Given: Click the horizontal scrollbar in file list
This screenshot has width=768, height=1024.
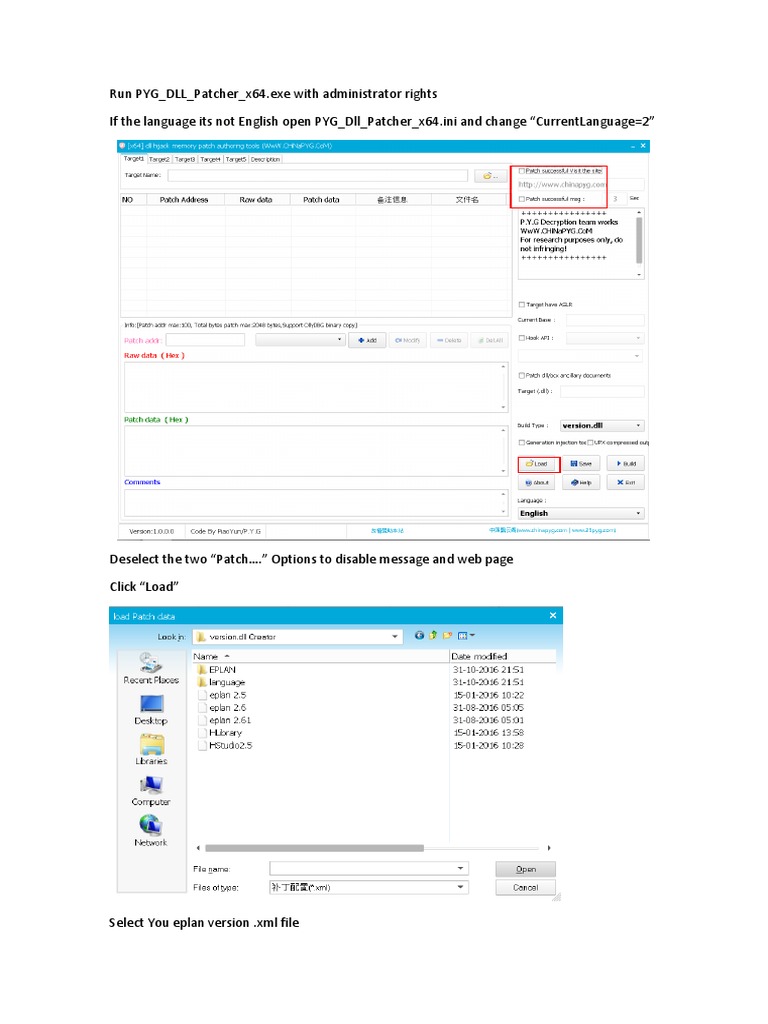Looking at the screenshot, I should coord(314,848).
